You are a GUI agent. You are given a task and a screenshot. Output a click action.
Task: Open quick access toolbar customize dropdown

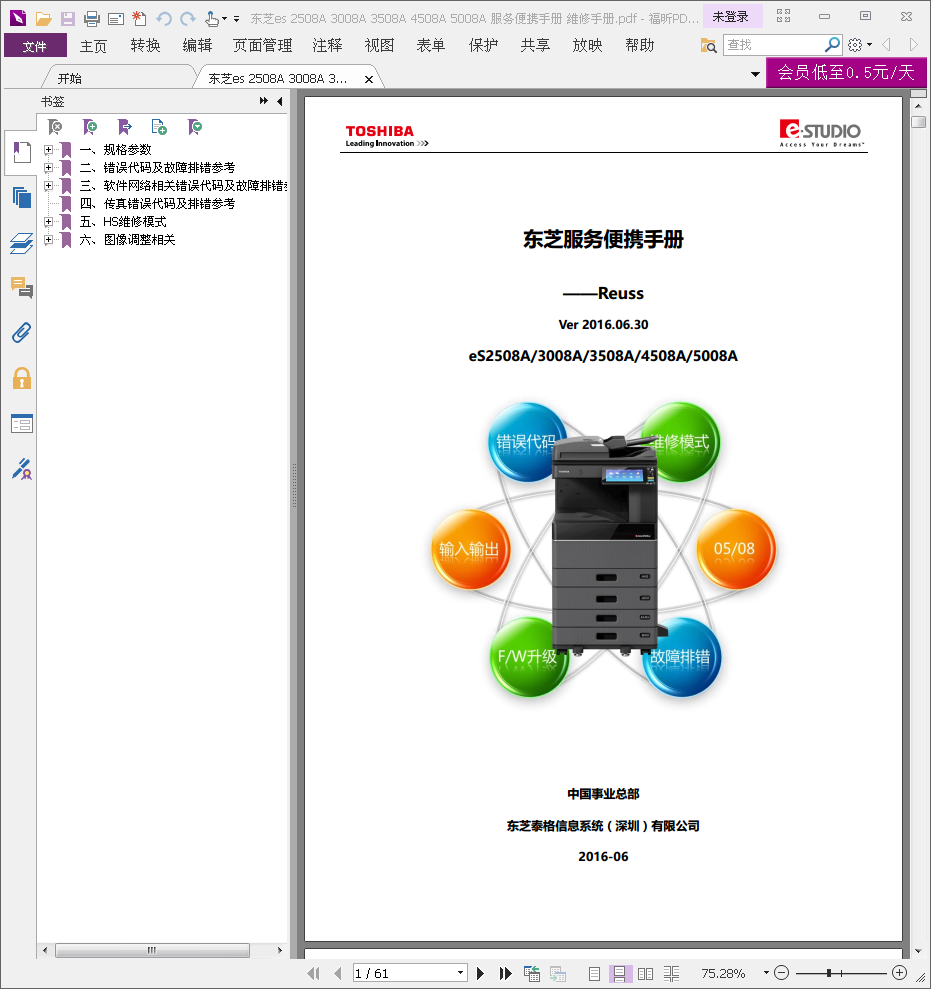click(237, 19)
